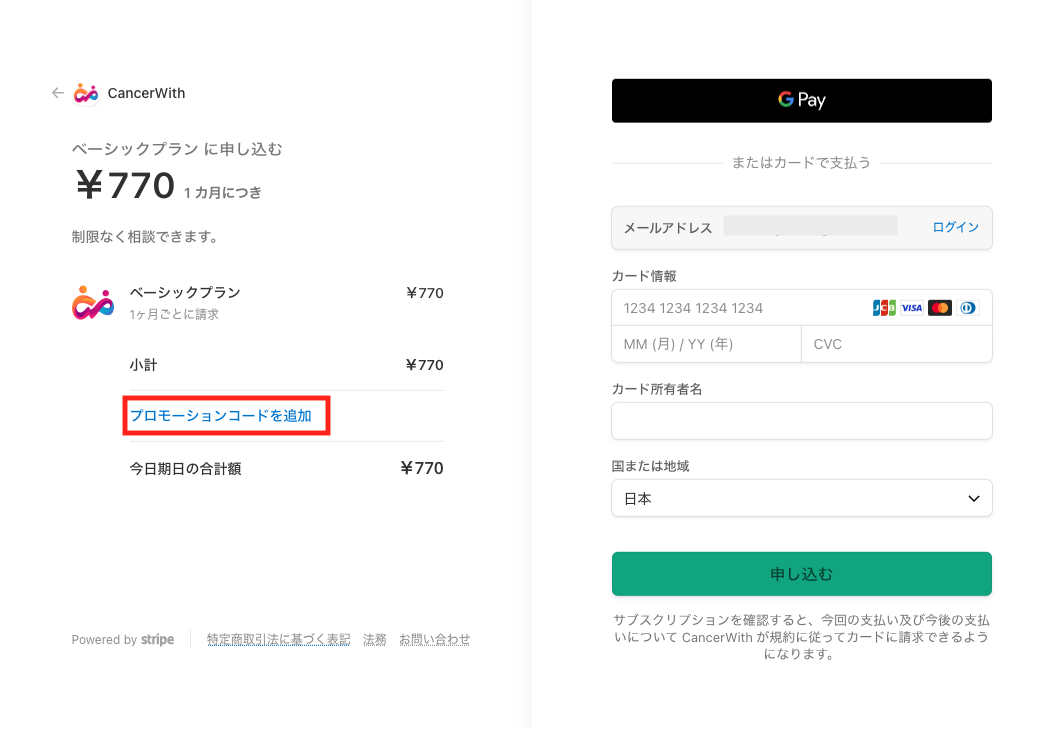1052x729 pixels.
Task: Click the Diners Club card icon
Action: (x=967, y=308)
